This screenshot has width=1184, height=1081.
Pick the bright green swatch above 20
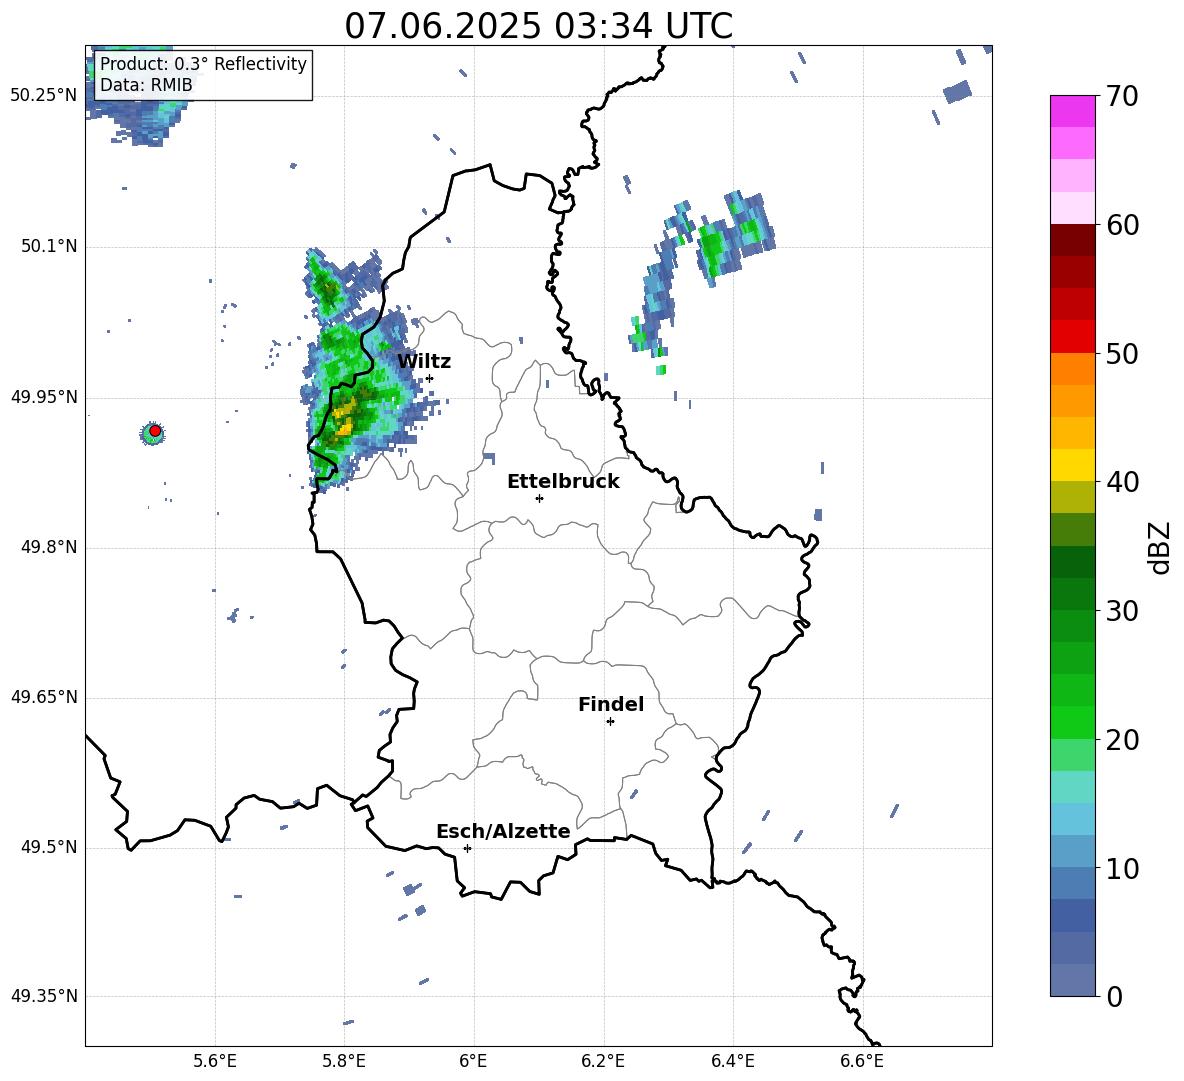click(x=1072, y=722)
